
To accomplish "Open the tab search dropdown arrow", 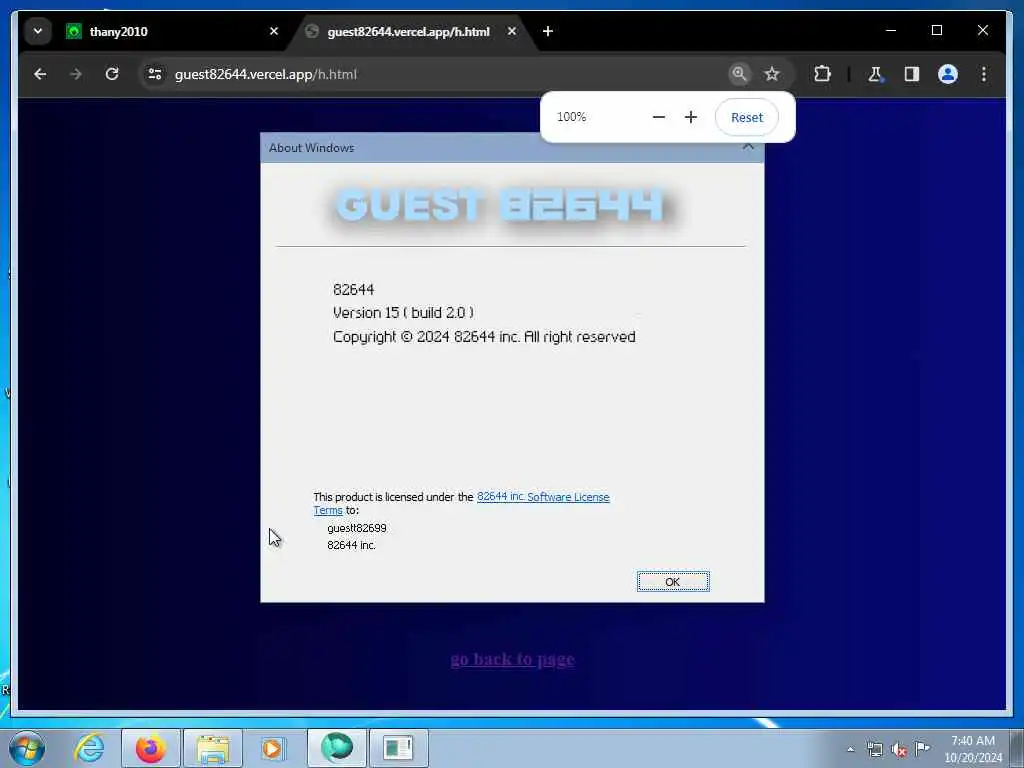I will tap(38, 31).
